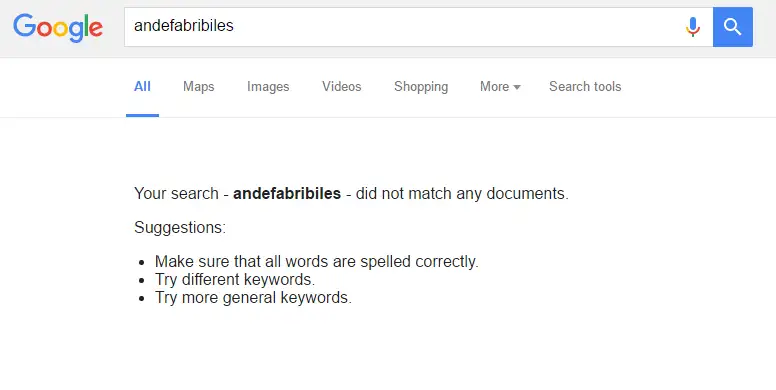Click the blue underline beneath the All tab

pos(143,116)
